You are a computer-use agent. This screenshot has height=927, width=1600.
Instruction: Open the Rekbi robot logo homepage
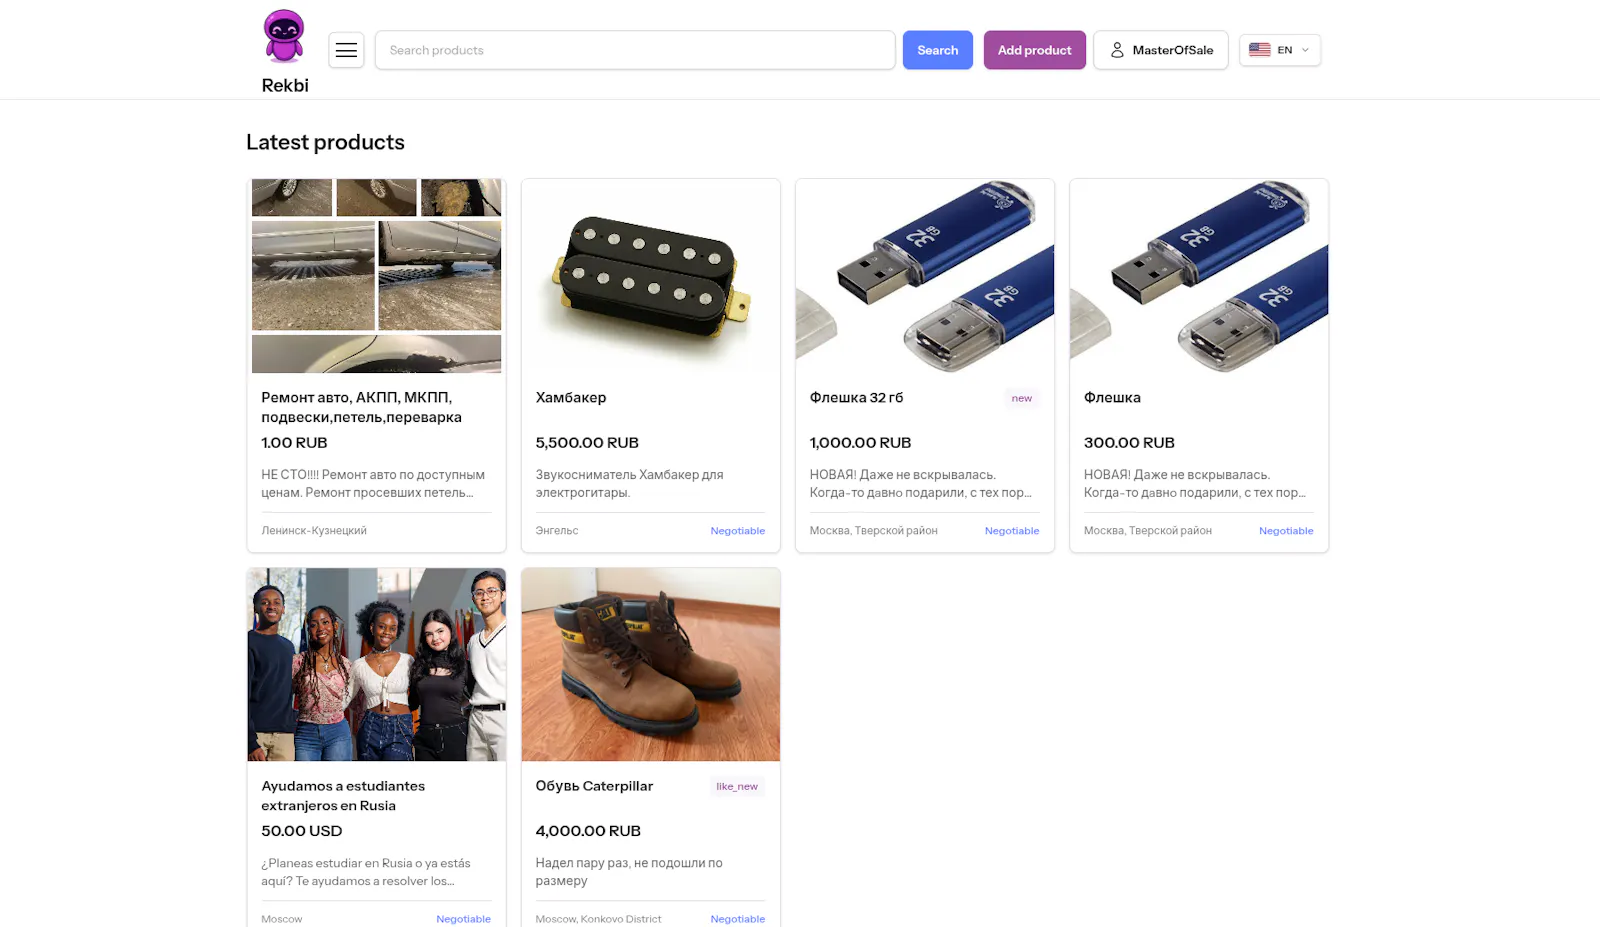284,36
